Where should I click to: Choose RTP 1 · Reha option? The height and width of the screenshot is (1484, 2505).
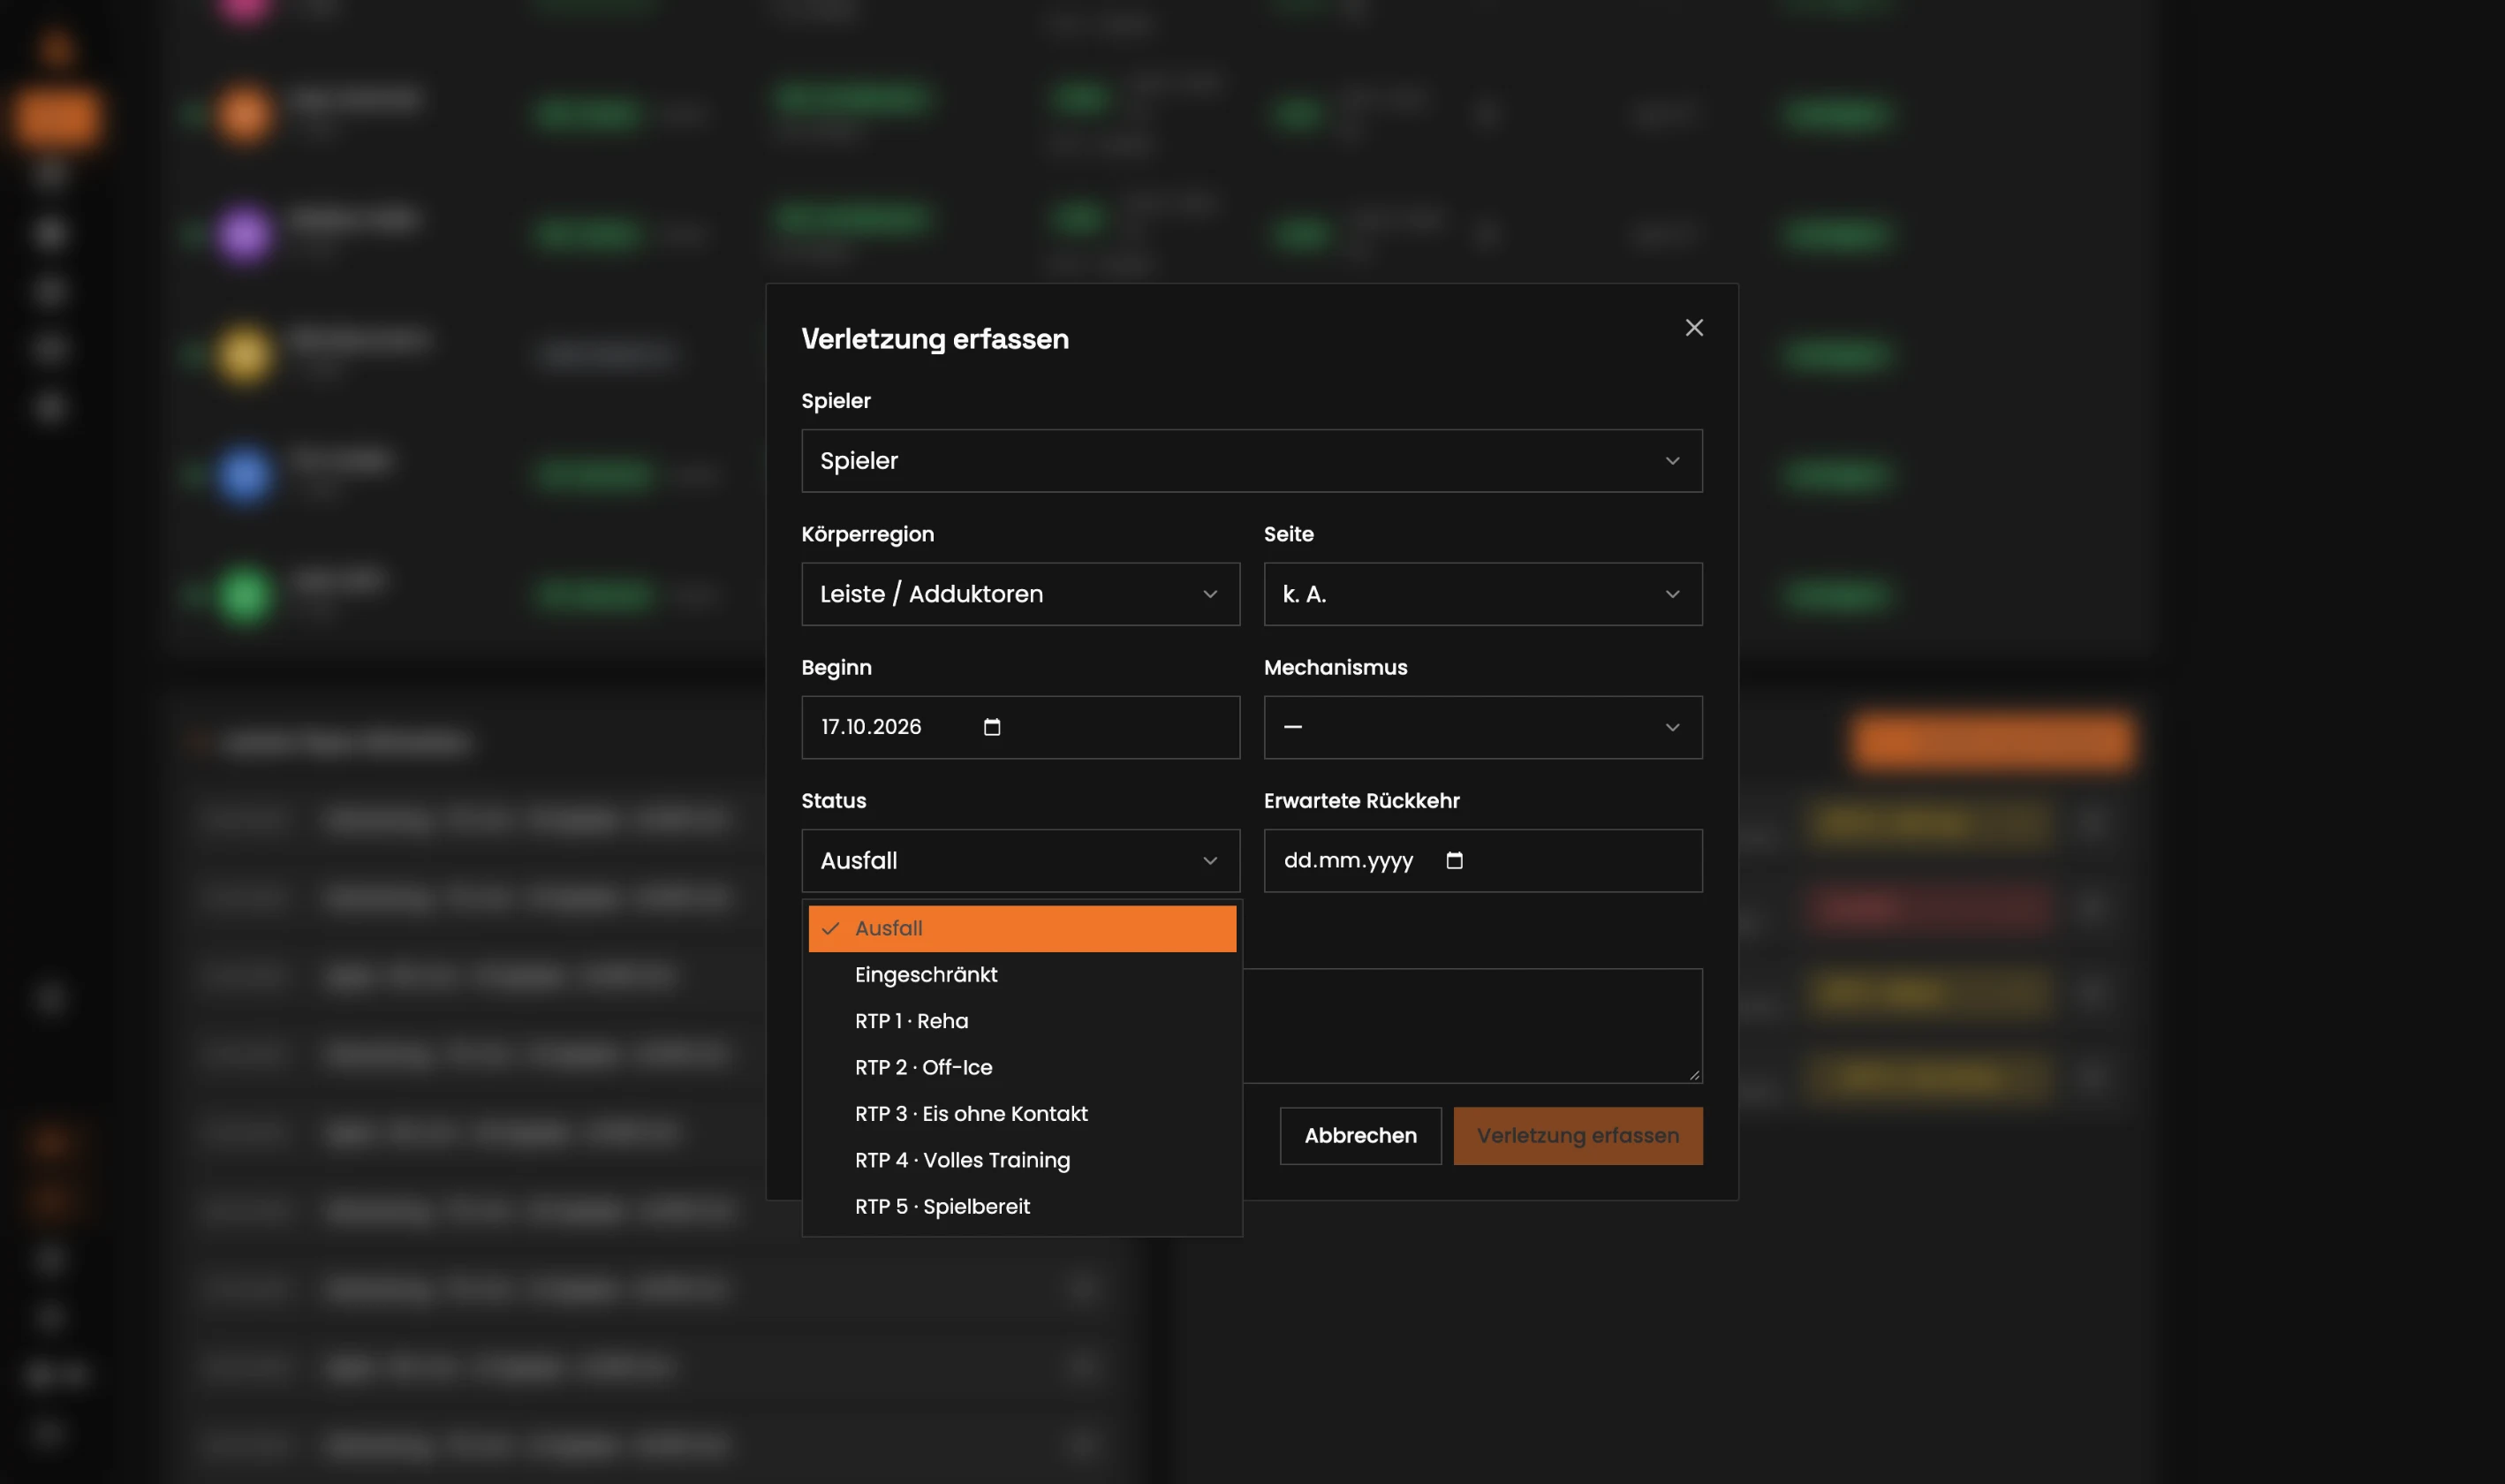1022,1021
